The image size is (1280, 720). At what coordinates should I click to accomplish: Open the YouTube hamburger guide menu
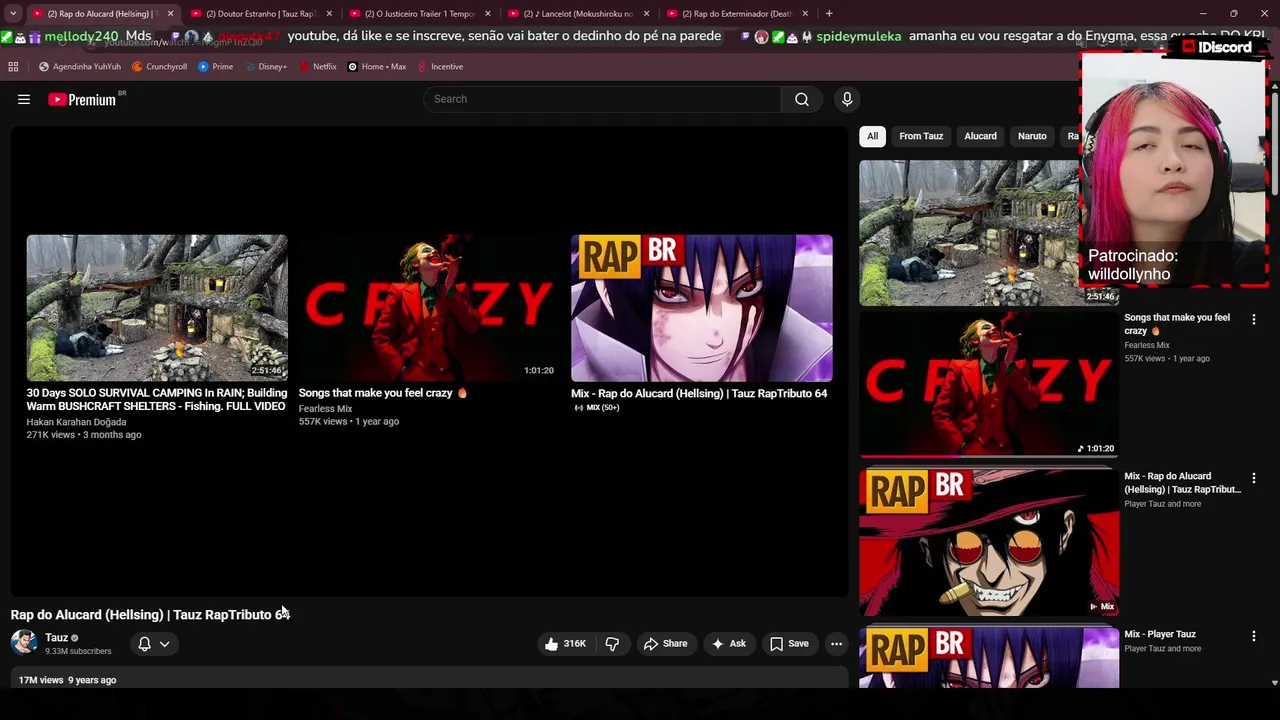(x=24, y=99)
